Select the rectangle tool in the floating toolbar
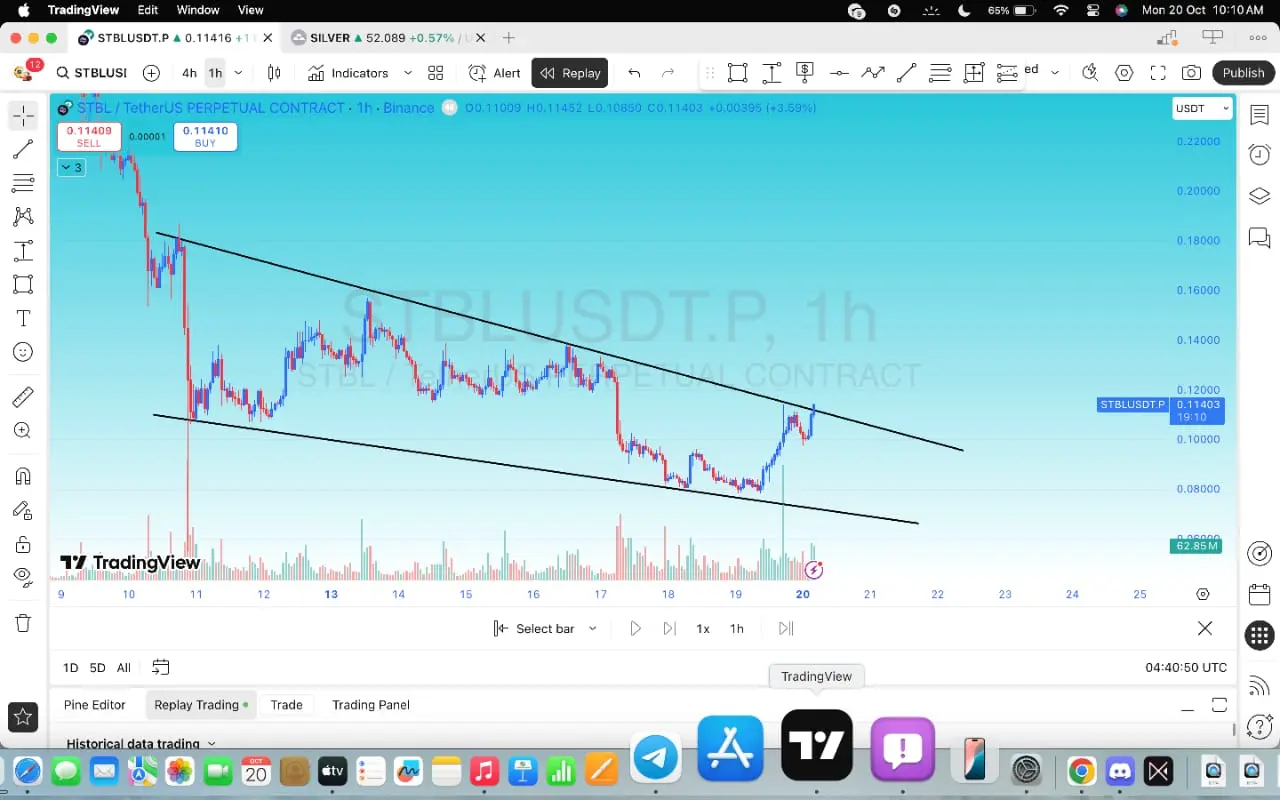This screenshot has width=1280, height=800. (x=737, y=72)
